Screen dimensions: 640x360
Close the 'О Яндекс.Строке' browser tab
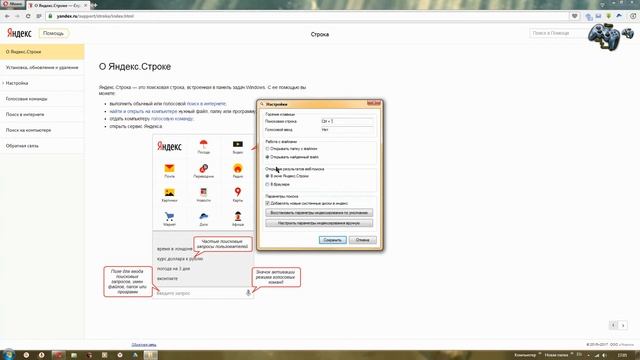tap(85, 5)
